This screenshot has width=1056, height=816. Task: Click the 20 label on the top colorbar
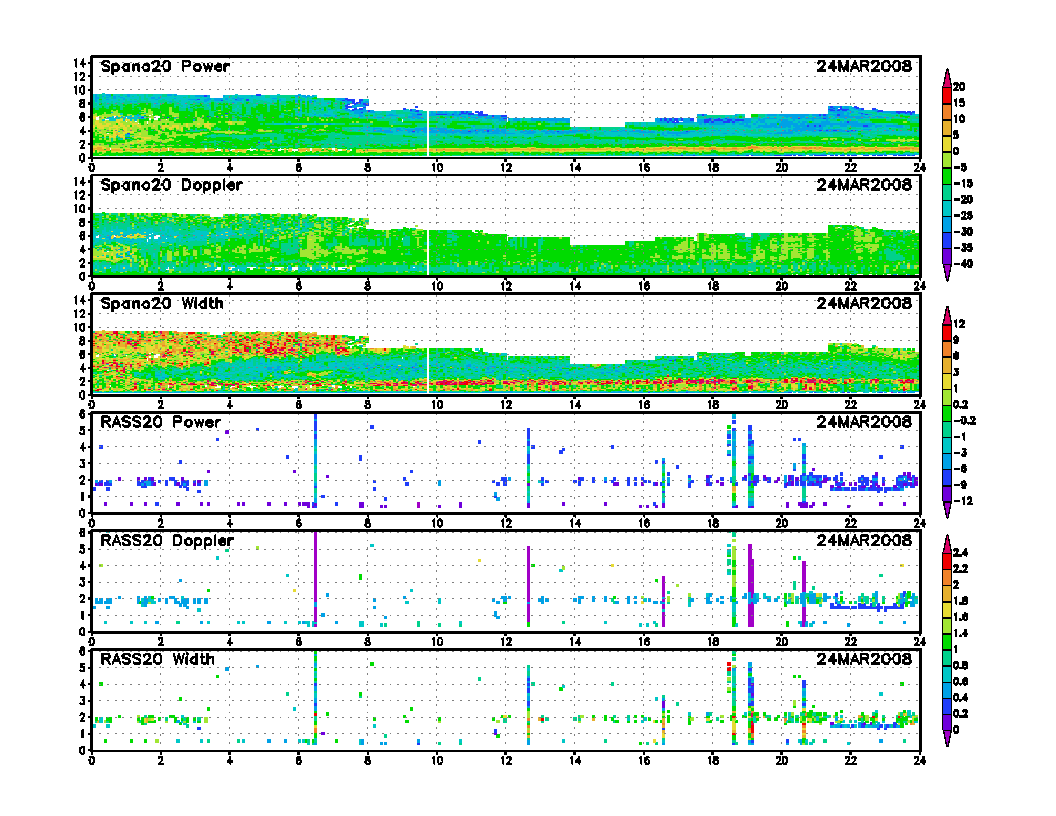[x=959, y=87]
